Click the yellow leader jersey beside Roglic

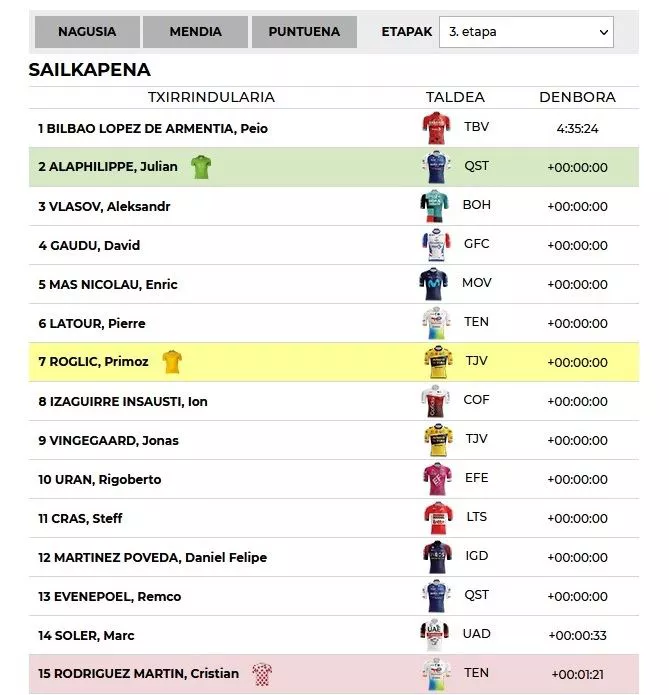pyautogui.click(x=172, y=362)
